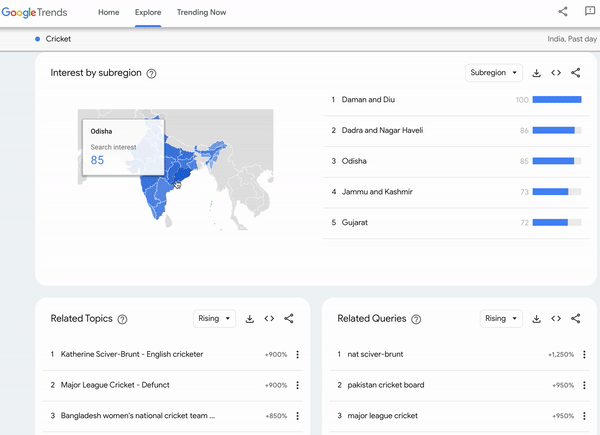Open more options for pakistan cricket board
600x435 pixels.
coord(584,385)
